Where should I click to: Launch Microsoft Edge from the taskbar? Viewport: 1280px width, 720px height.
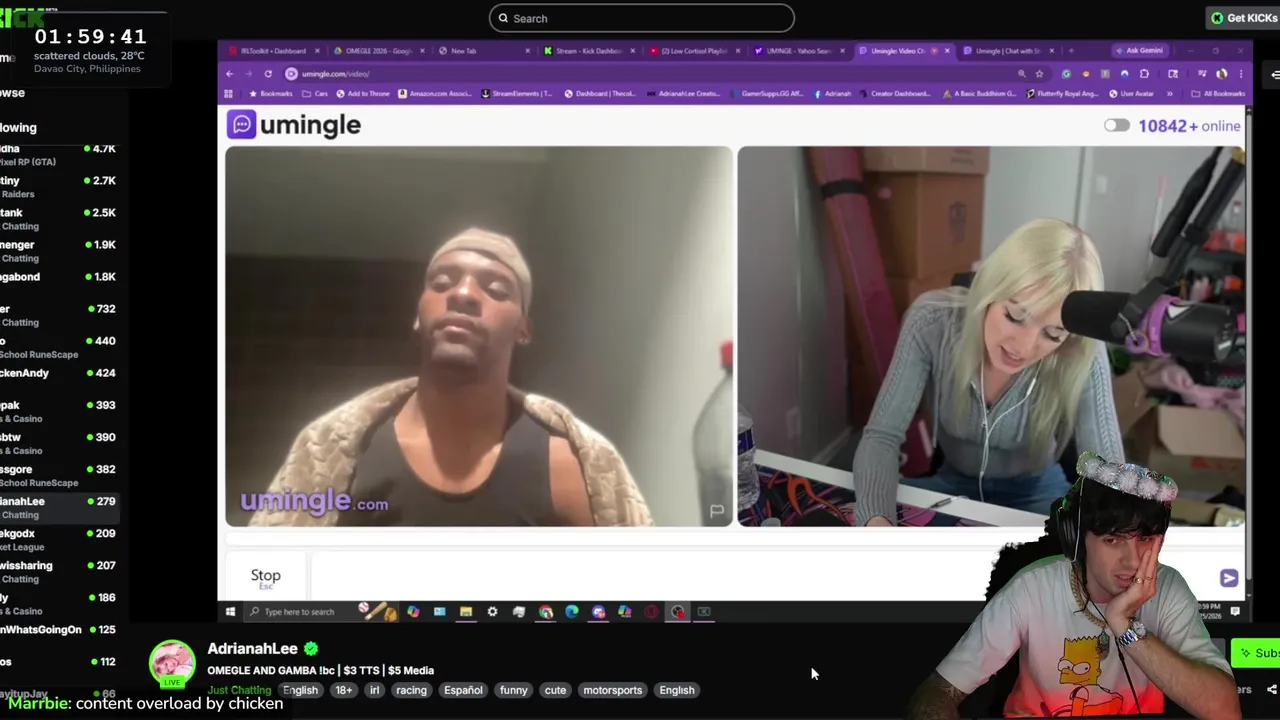(x=572, y=612)
